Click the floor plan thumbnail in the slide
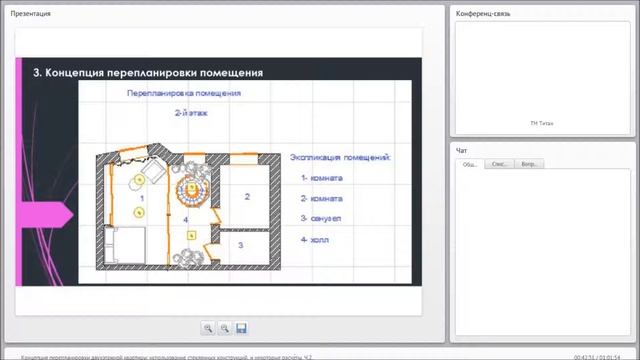The image size is (640, 360). 188,207
